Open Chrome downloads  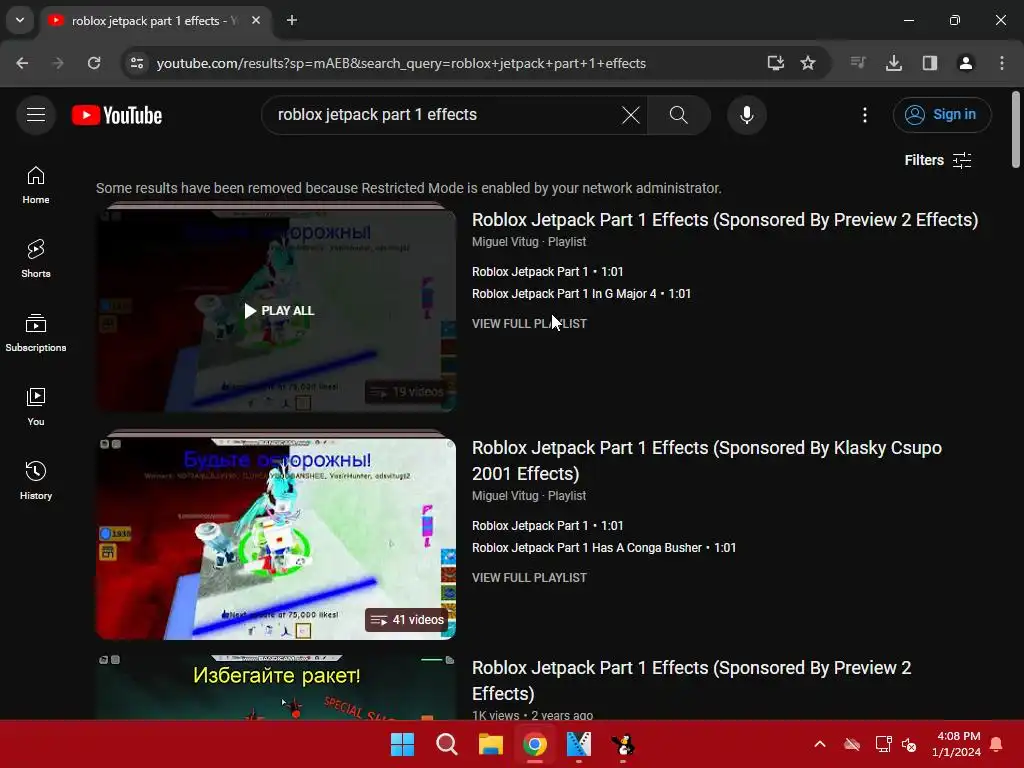click(x=894, y=63)
